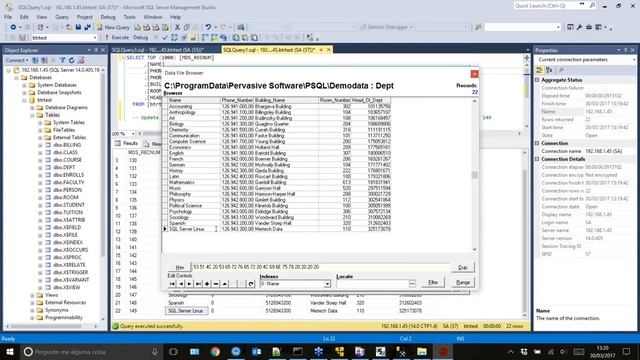Image resolution: width=640 pixels, height=360 pixels.
Task: Open the File menu
Action: pyautogui.click(x=8, y=17)
